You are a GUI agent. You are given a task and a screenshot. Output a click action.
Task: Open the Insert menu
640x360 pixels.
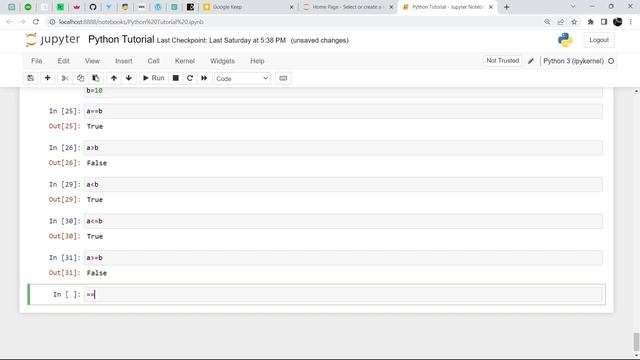(124, 61)
